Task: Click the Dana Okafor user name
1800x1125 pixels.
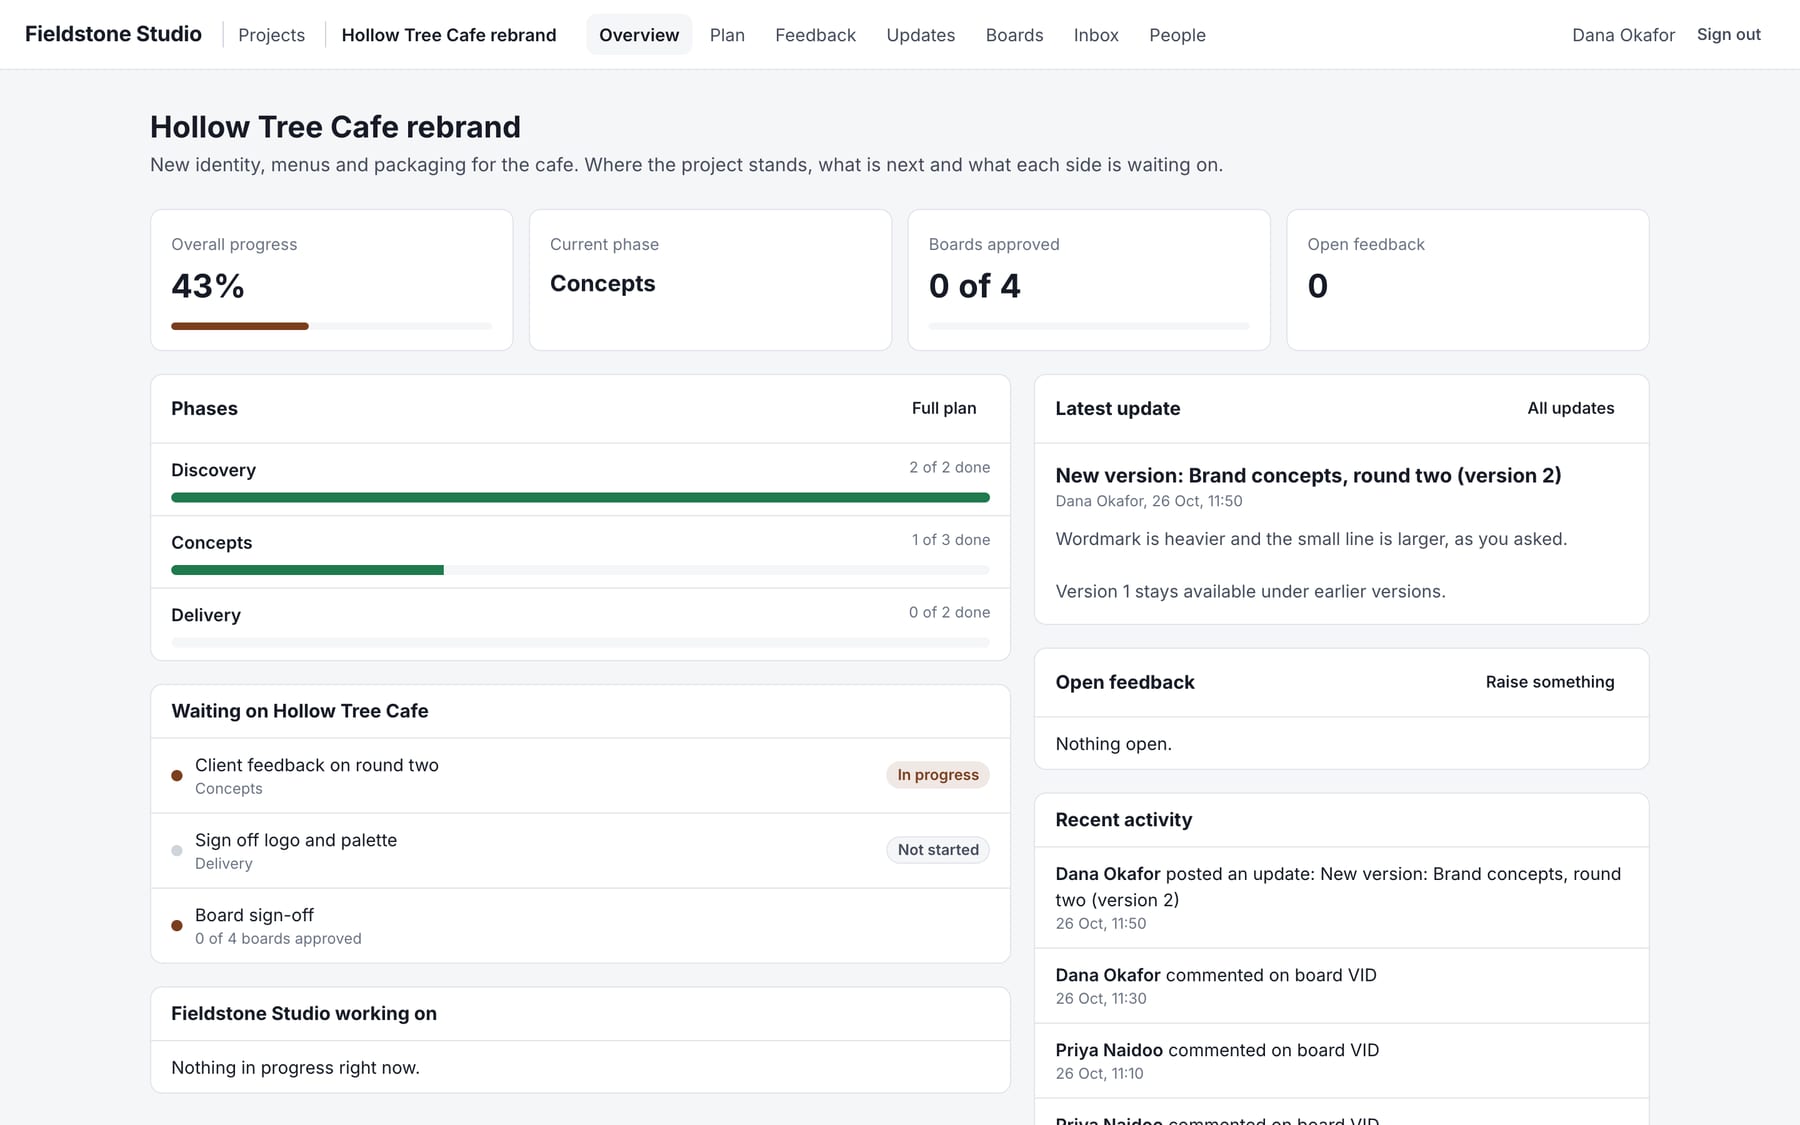Action: point(1623,35)
